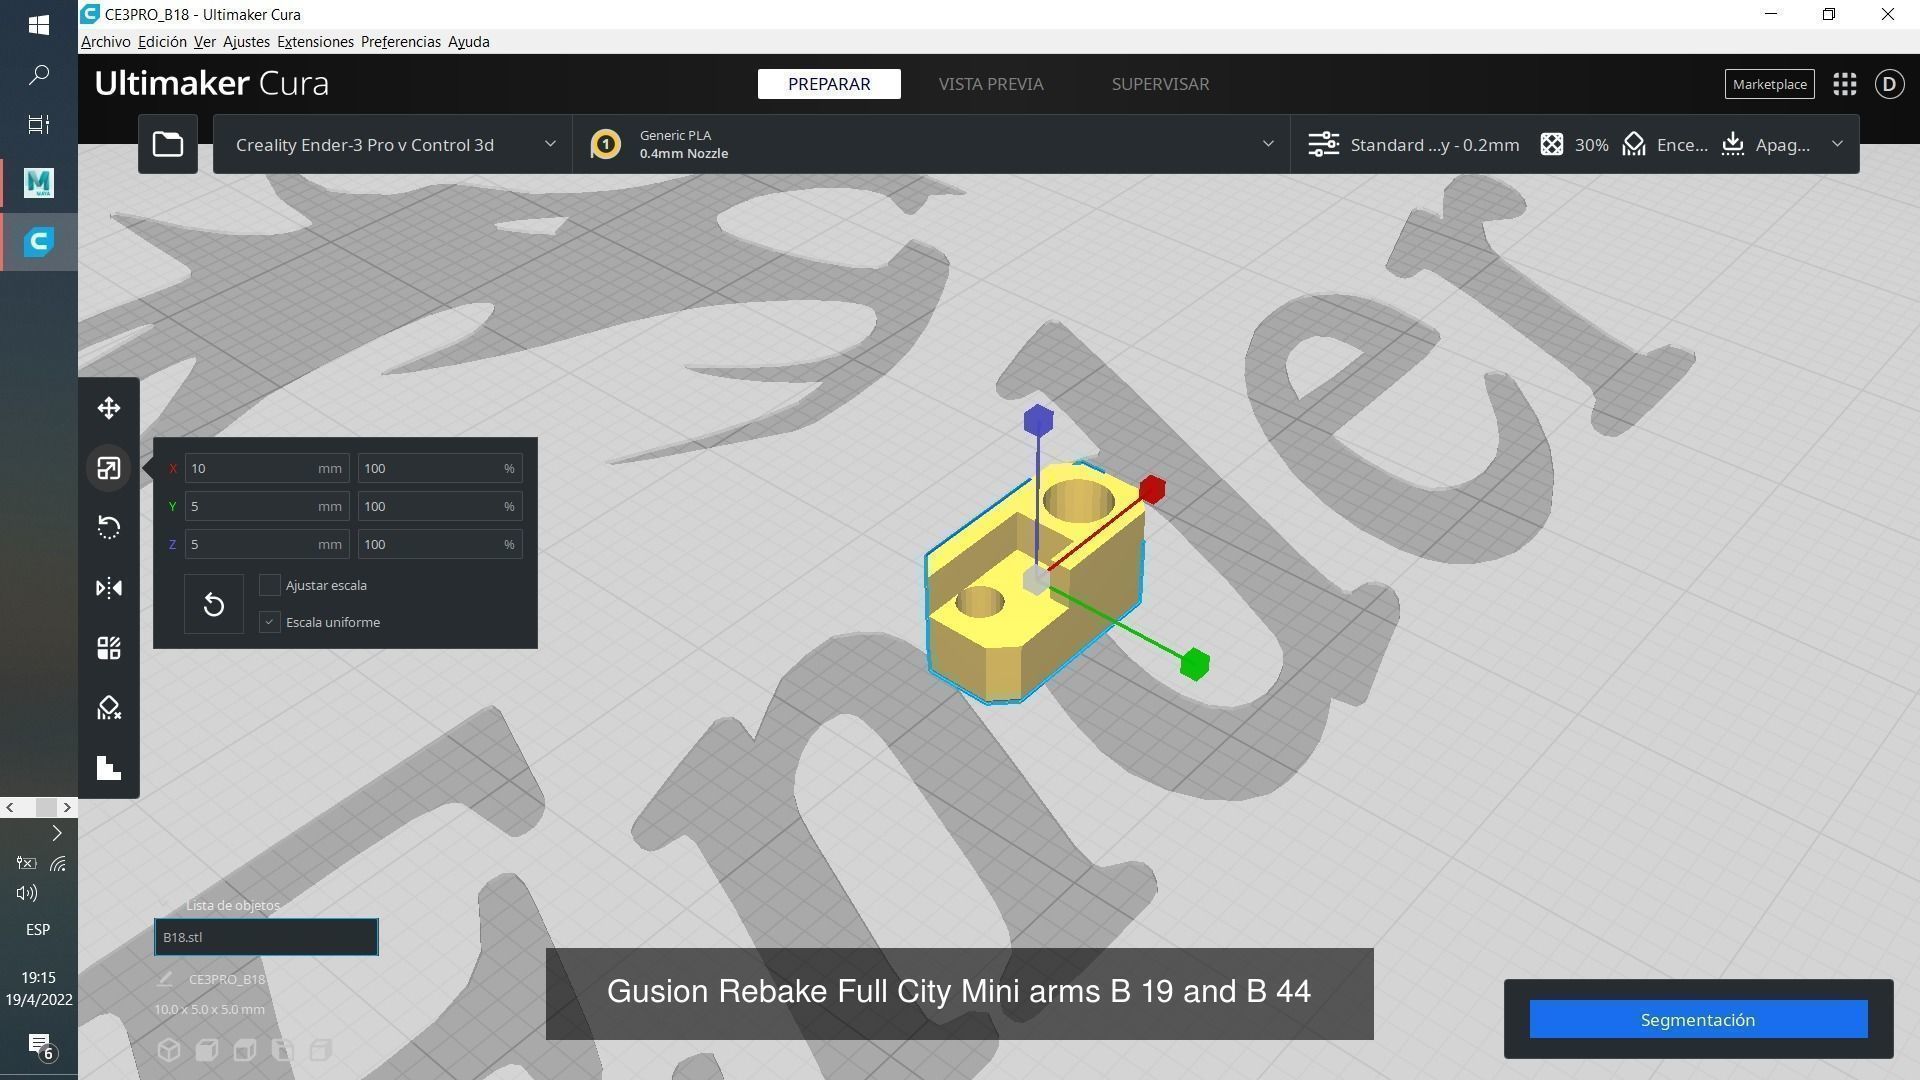This screenshot has width=1920, height=1080.
Task: Select the Move tool icon
Action: click(x=108, y=408)
